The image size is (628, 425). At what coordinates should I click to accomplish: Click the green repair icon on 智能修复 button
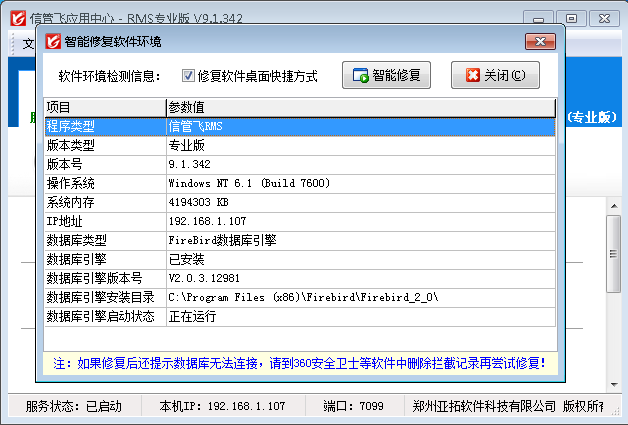coord(361,76)
